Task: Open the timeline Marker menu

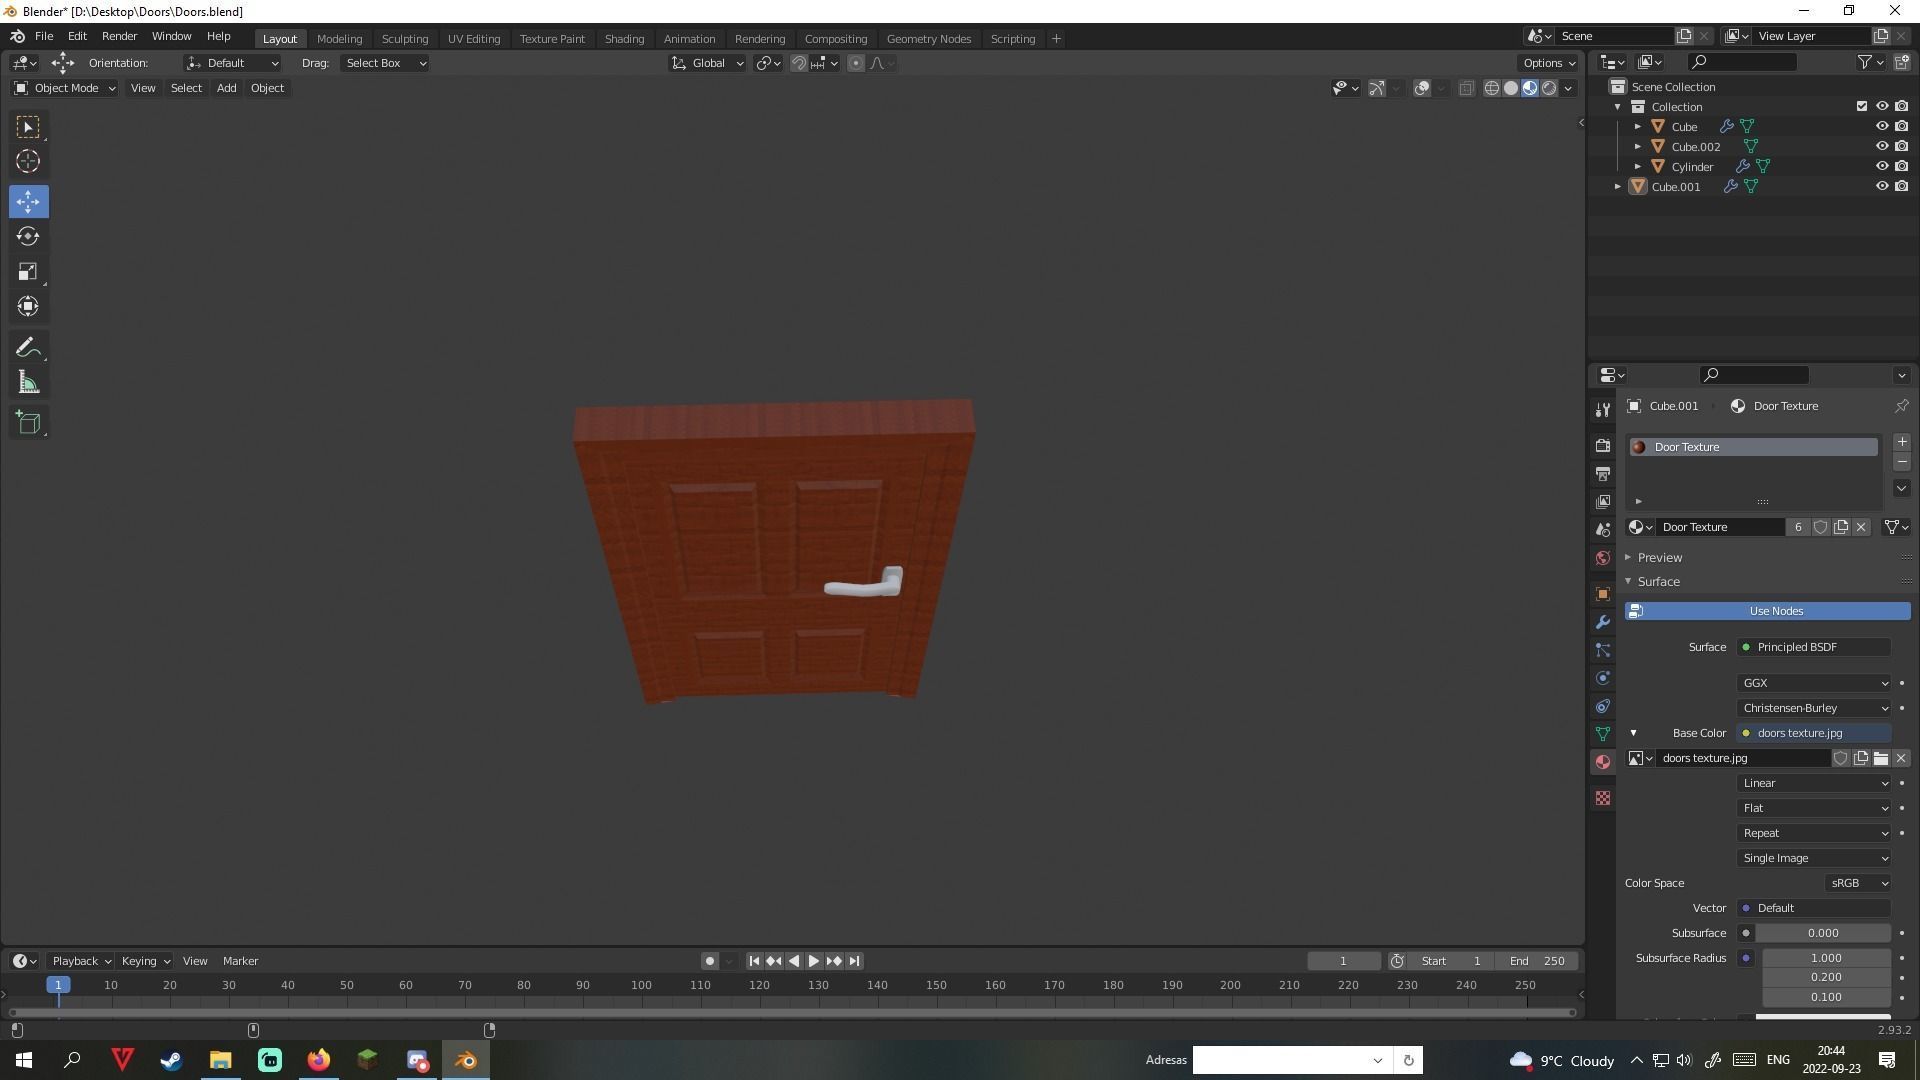Action: (x=240, y=961)
